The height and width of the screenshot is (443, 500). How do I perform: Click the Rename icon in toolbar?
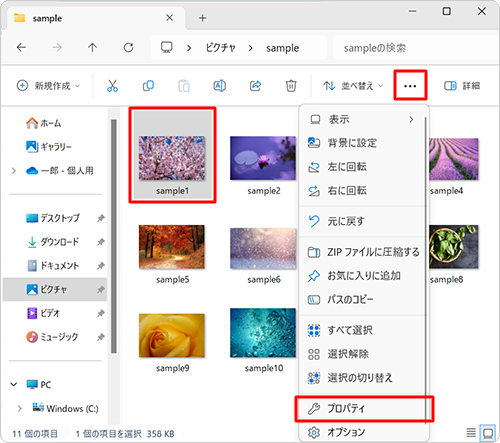click(220, 86)
